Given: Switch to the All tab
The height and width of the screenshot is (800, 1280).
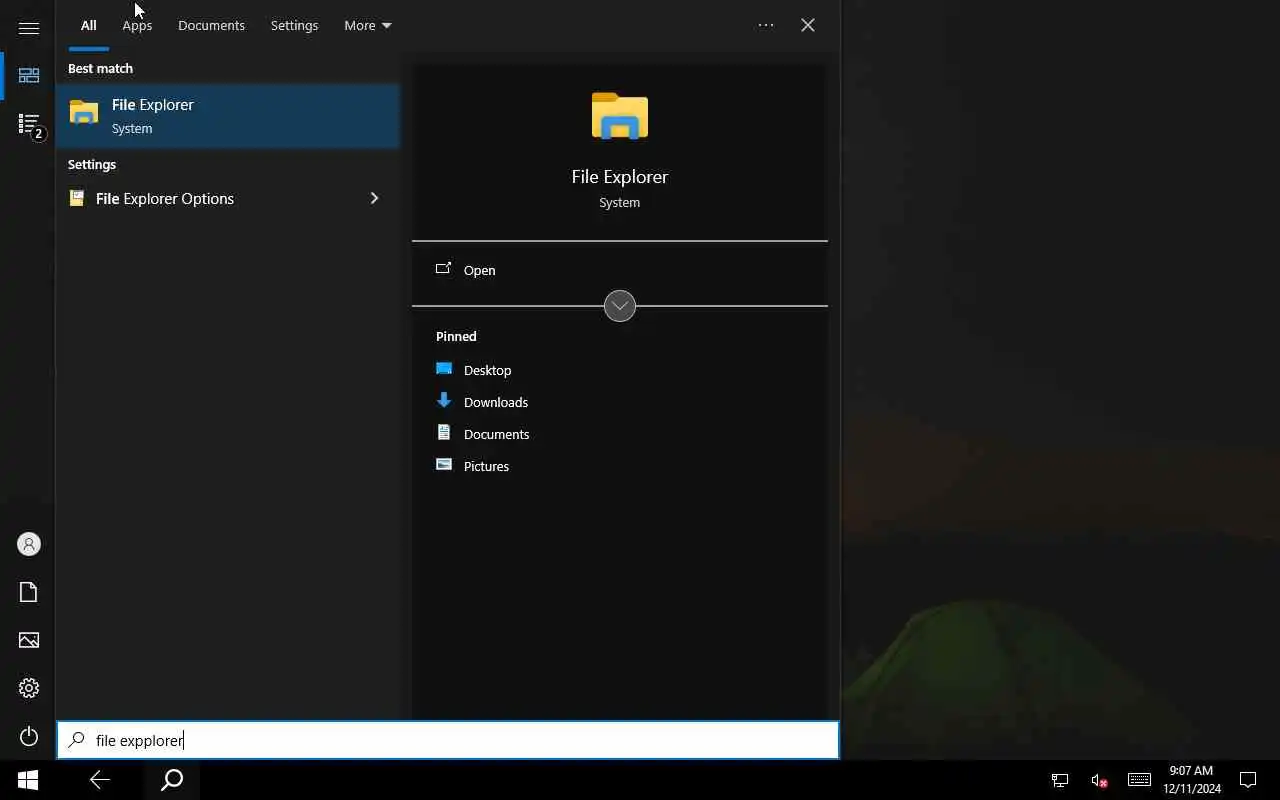Looking at the screenshot, I should point(89,25).
